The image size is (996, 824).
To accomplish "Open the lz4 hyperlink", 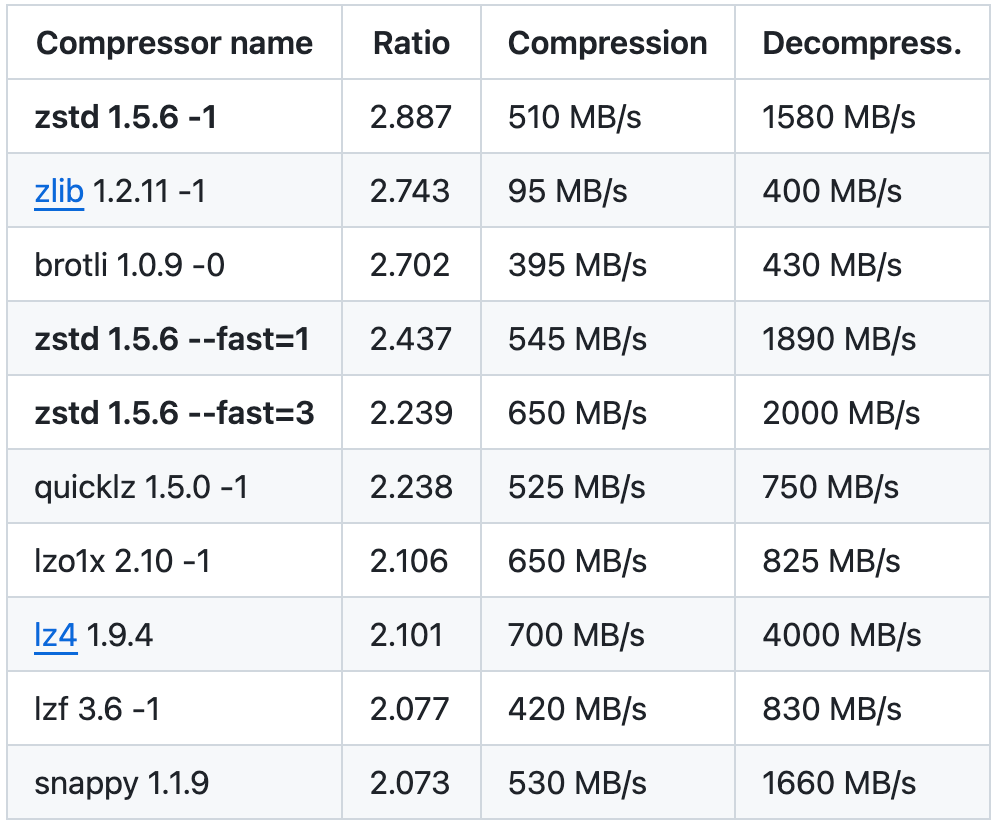I will pos(56,634).
